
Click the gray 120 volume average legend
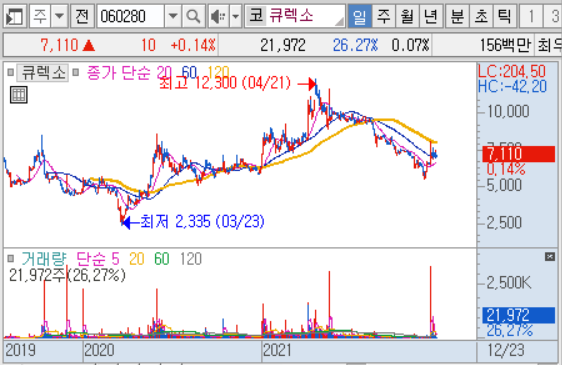point(191,259)
